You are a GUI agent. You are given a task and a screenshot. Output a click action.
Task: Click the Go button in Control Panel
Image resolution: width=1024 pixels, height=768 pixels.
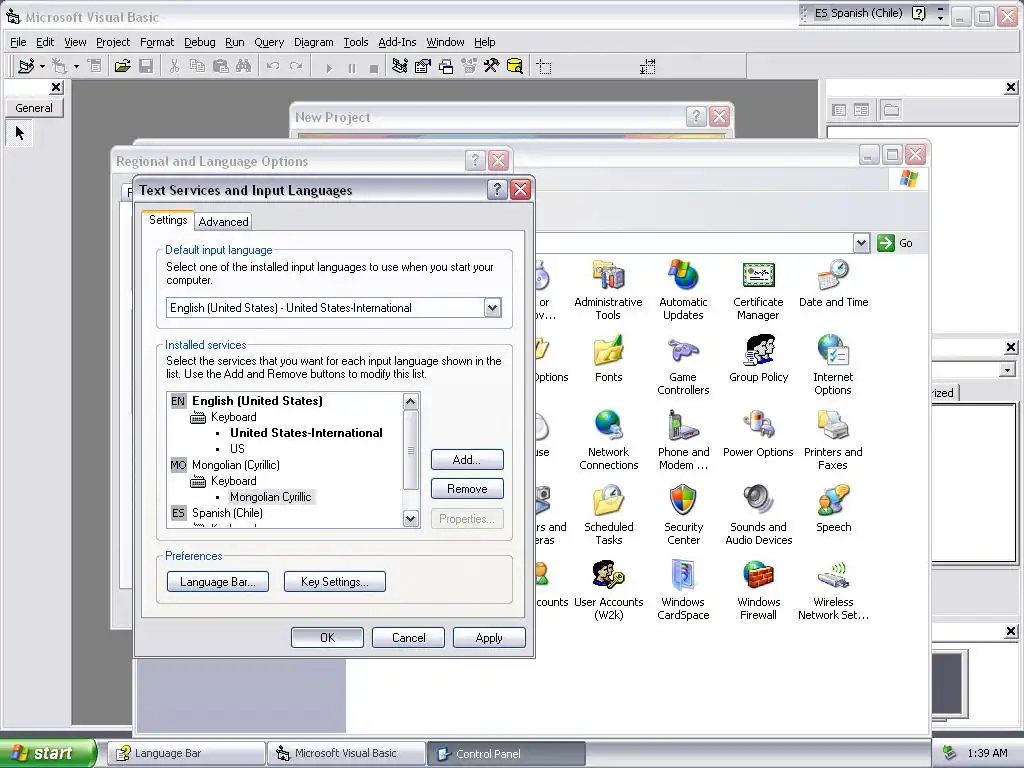click(895, 243)
